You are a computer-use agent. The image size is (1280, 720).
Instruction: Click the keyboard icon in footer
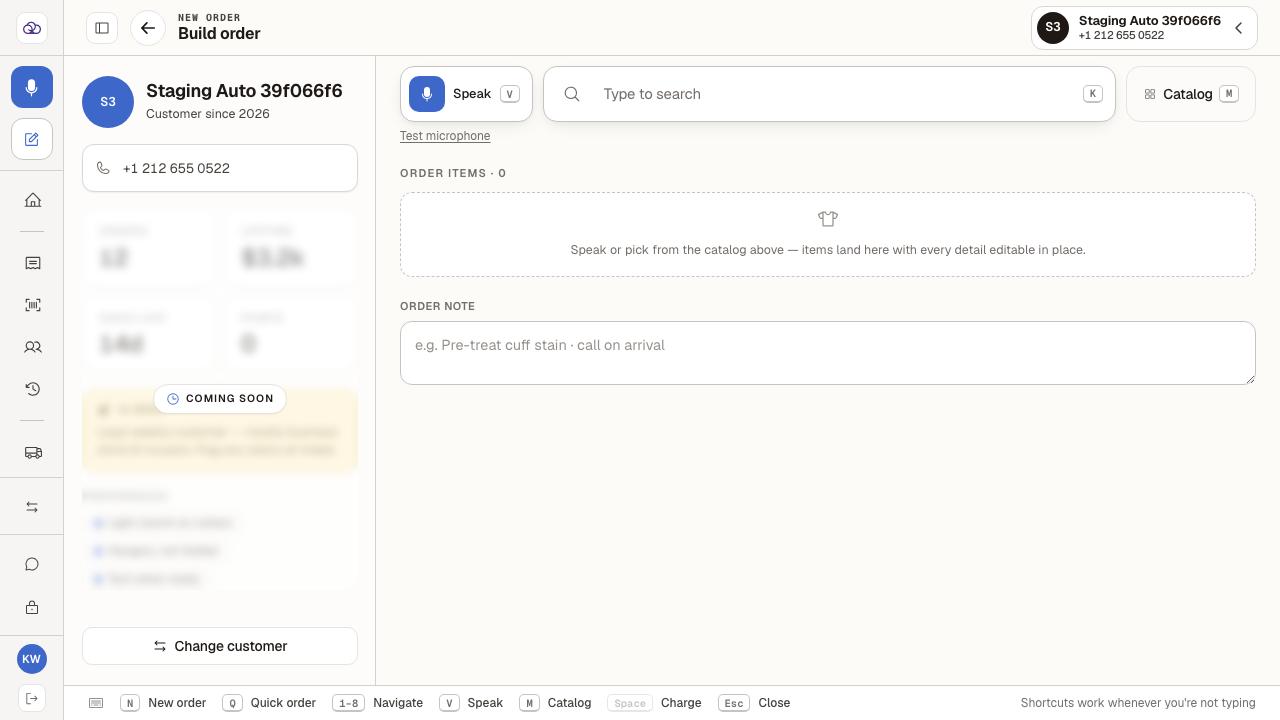(96, 703)
